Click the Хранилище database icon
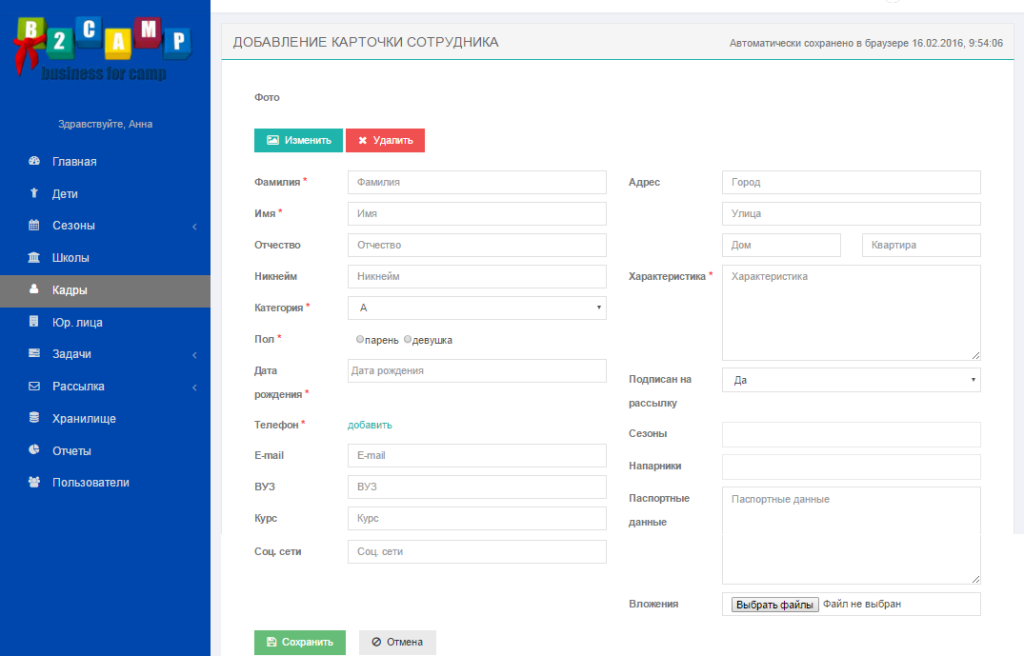This screenshot has width=1024, height=656. (34, 418)
